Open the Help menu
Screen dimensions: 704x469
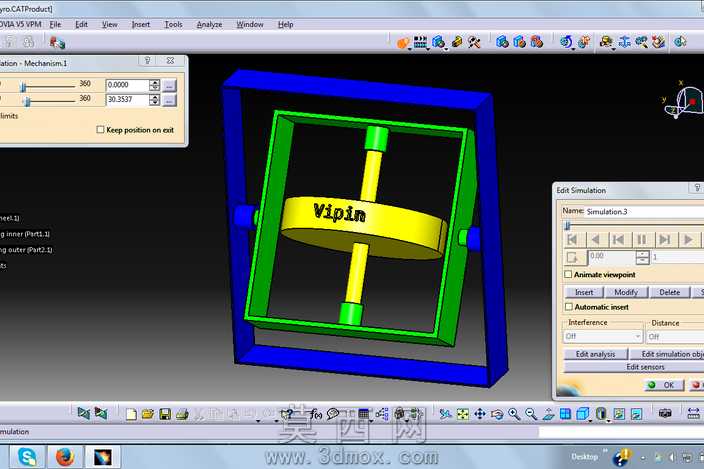click(x=286, y=24)
